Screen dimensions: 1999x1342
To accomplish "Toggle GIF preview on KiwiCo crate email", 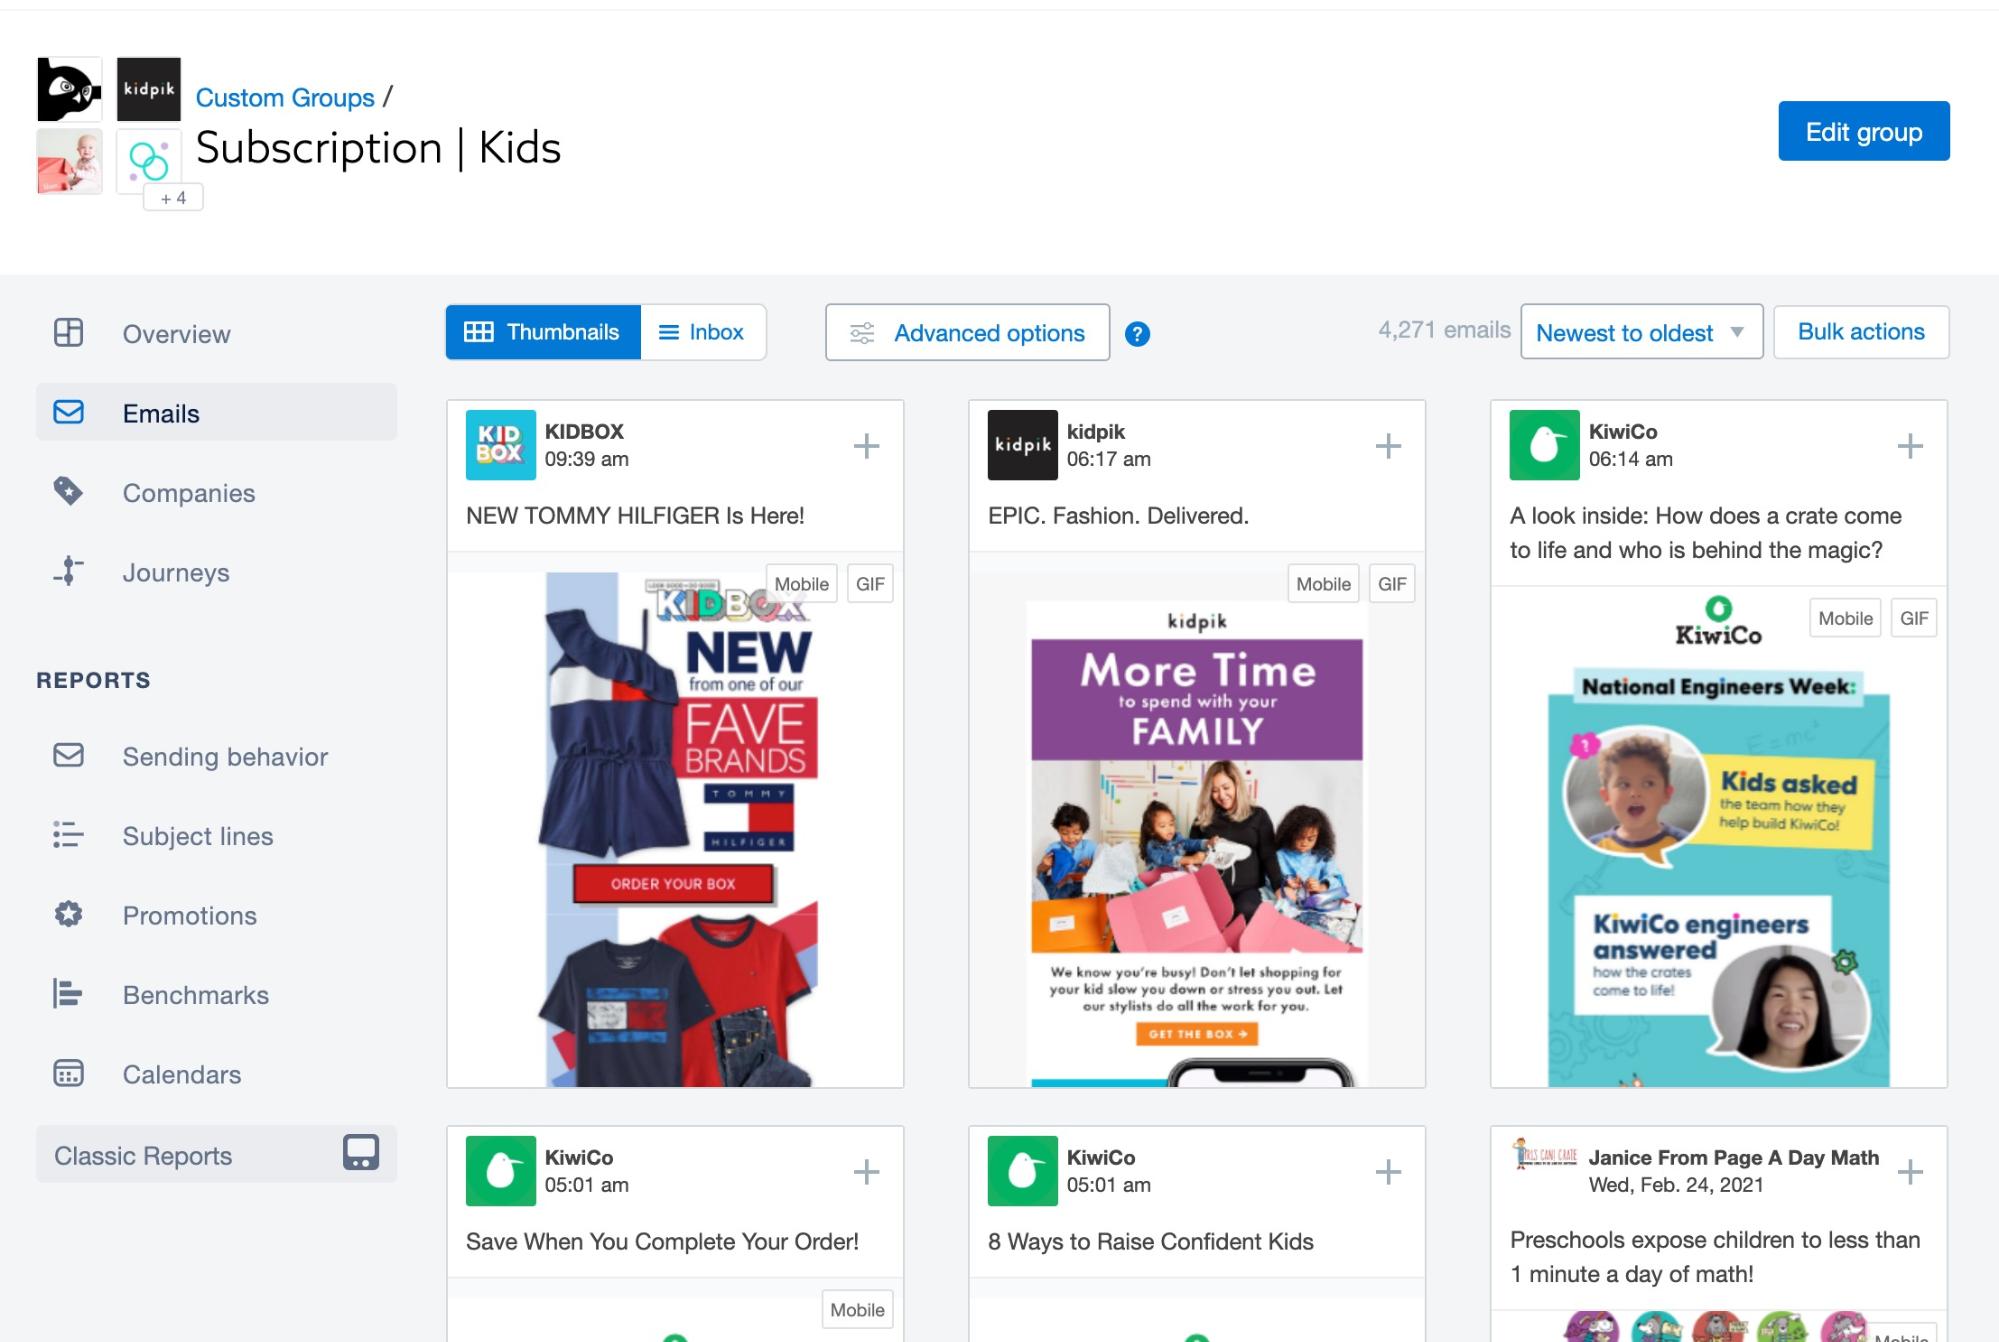I will [x=1914, y=618].
